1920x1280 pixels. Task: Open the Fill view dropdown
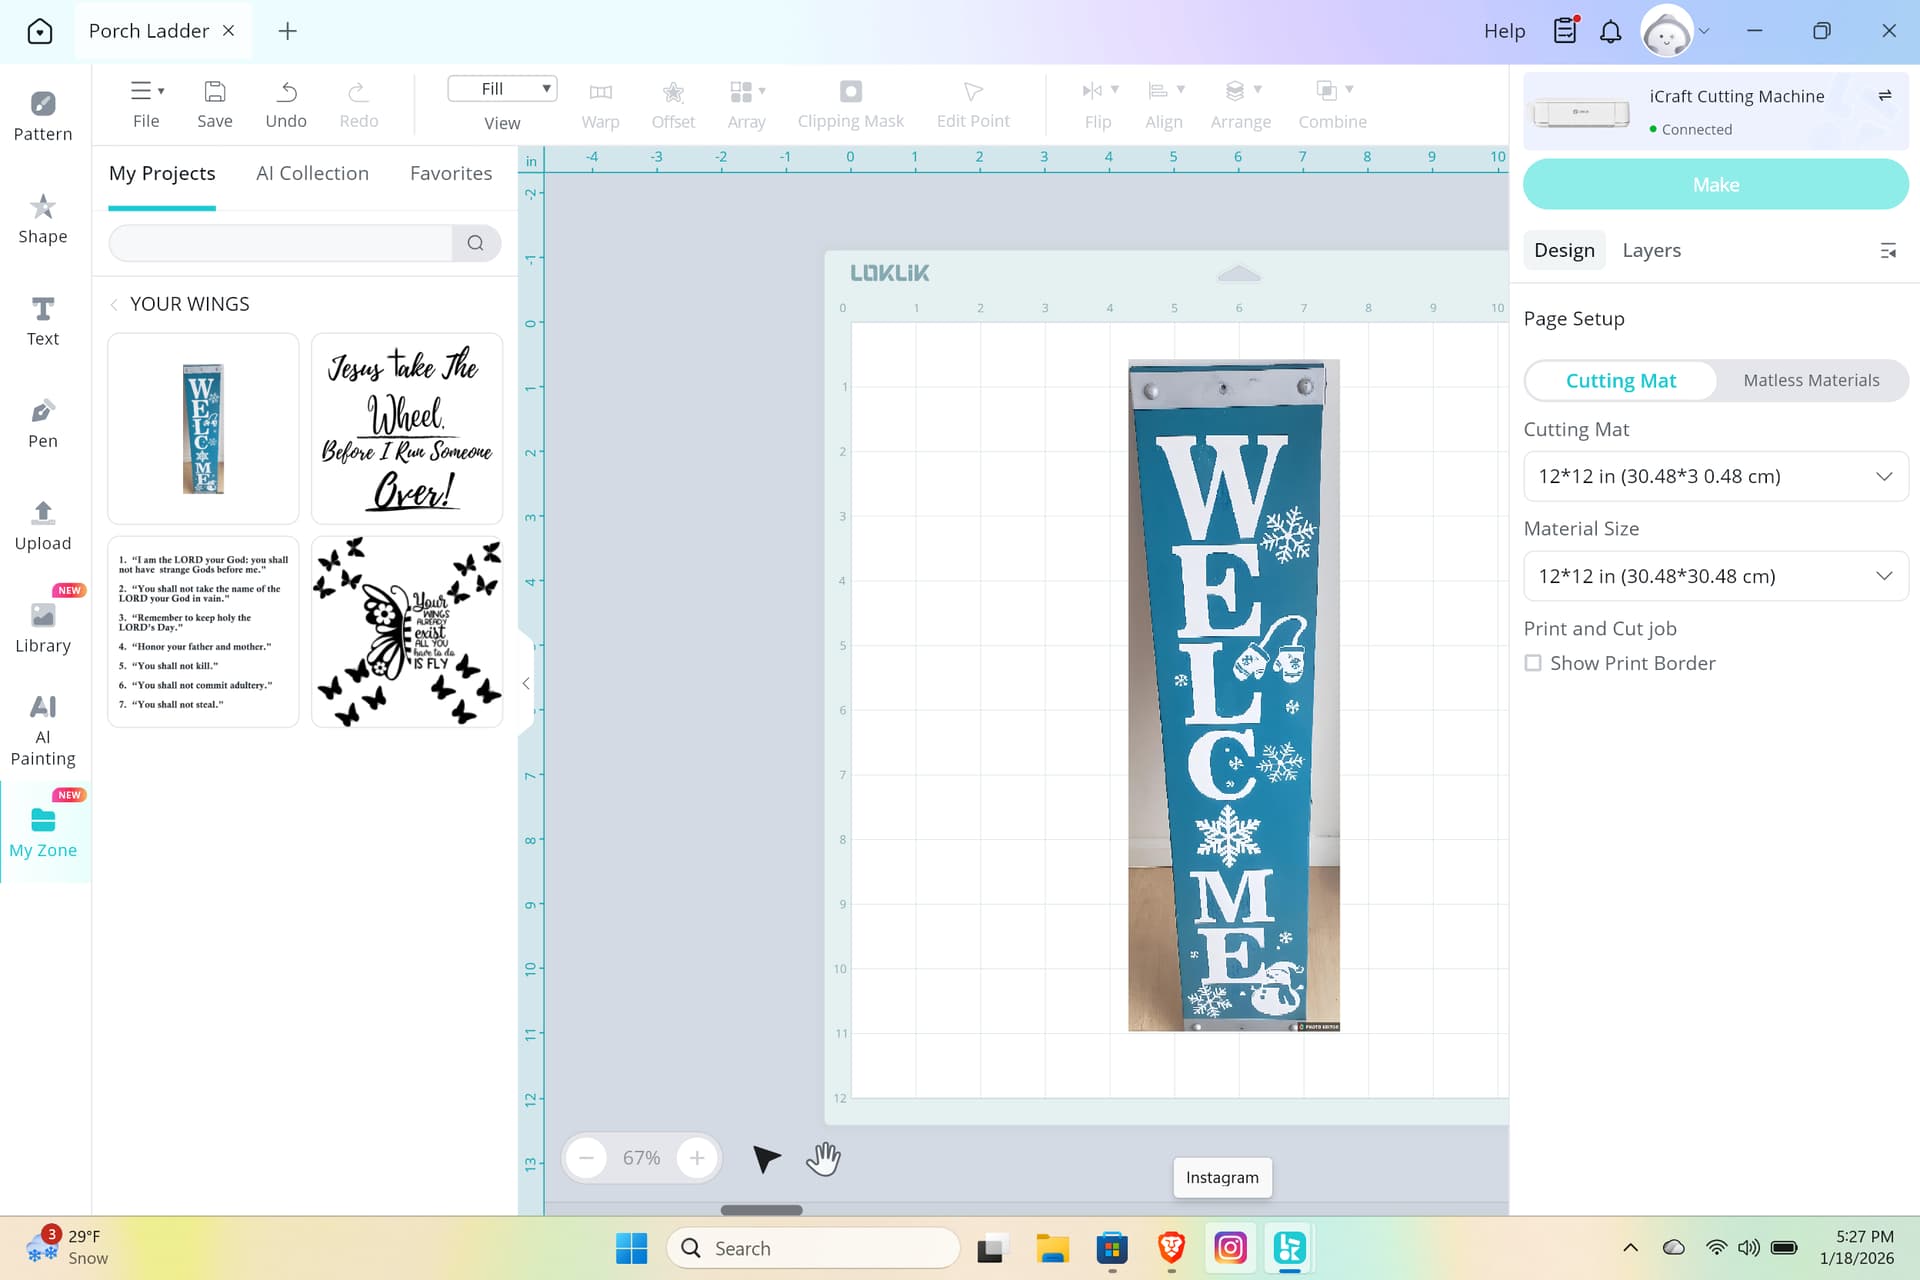(502, 89)
